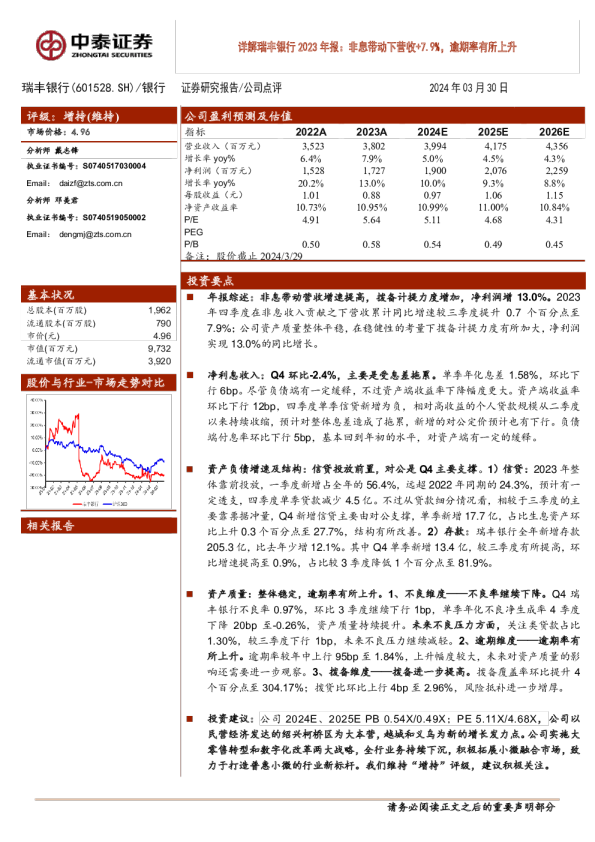Screen dimensions: 595x842
Task: Select total shares value 1,962
Action: click(x=159, y=310)
